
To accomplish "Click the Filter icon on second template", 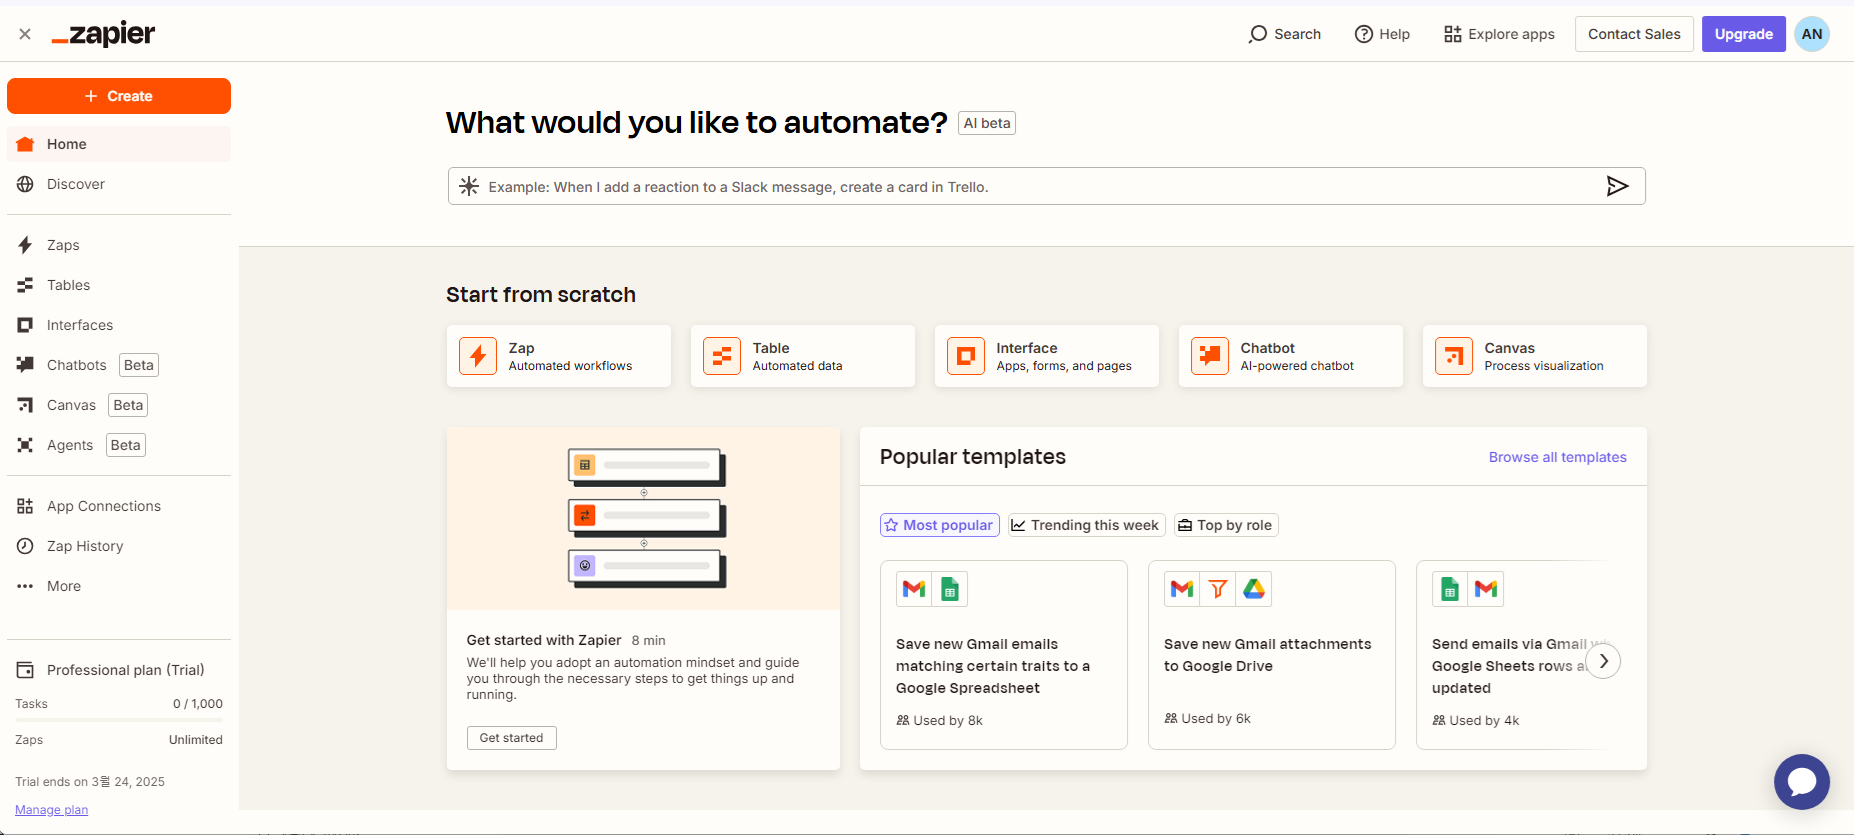I will (1218, 589).
